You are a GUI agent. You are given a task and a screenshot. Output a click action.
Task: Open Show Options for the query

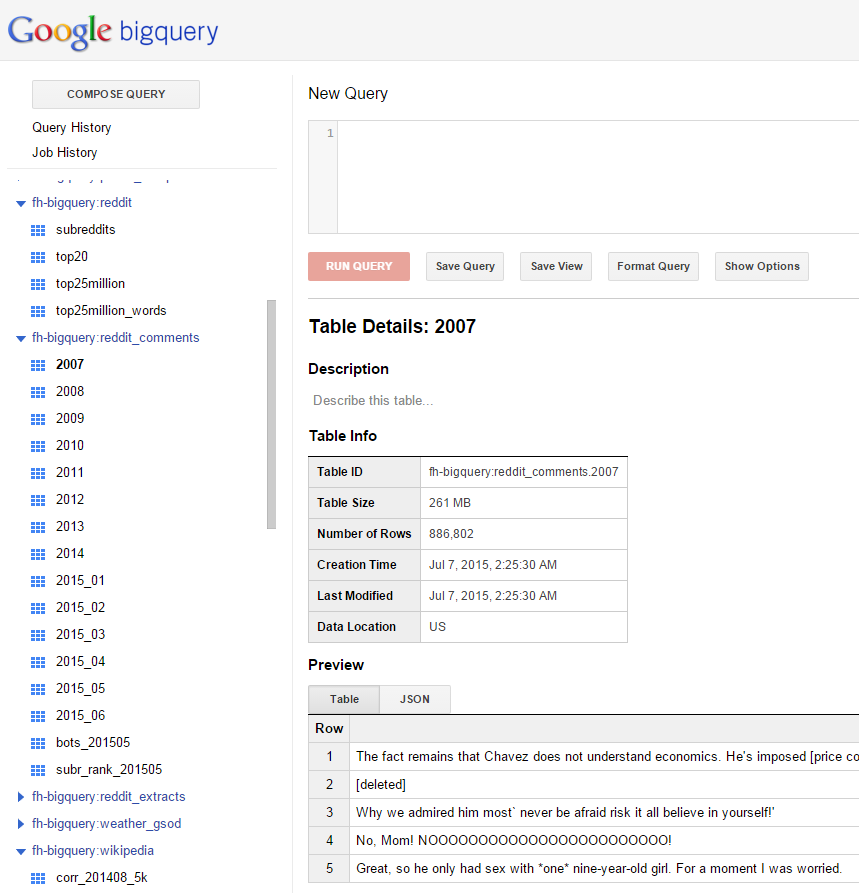click(x=761, y=266)
